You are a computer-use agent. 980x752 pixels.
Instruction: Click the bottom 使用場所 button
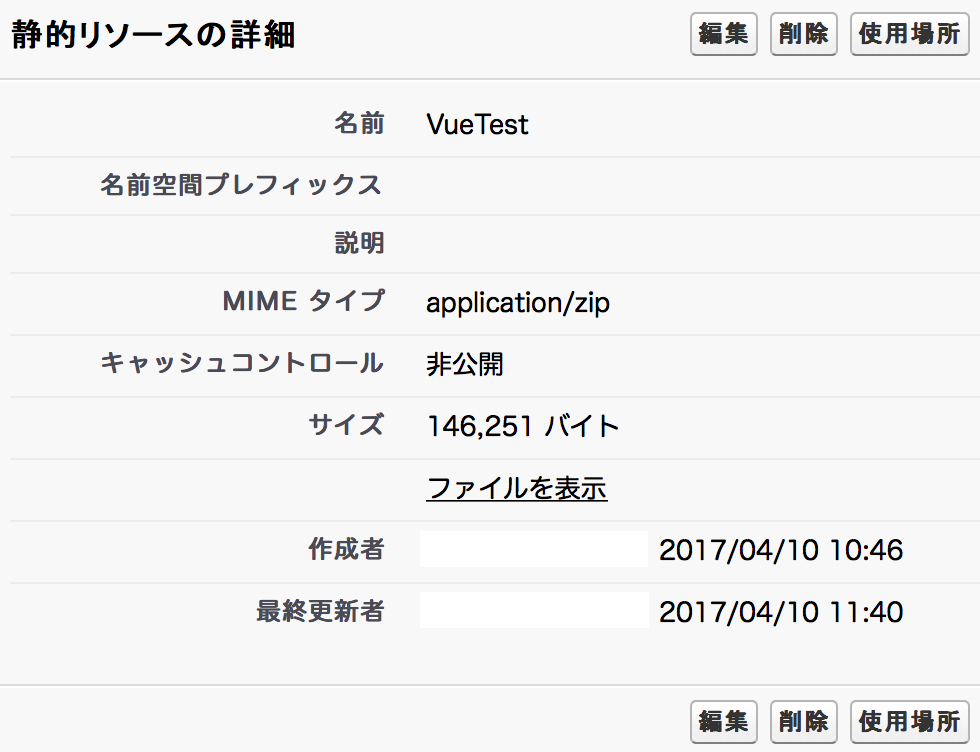[909, 721]
